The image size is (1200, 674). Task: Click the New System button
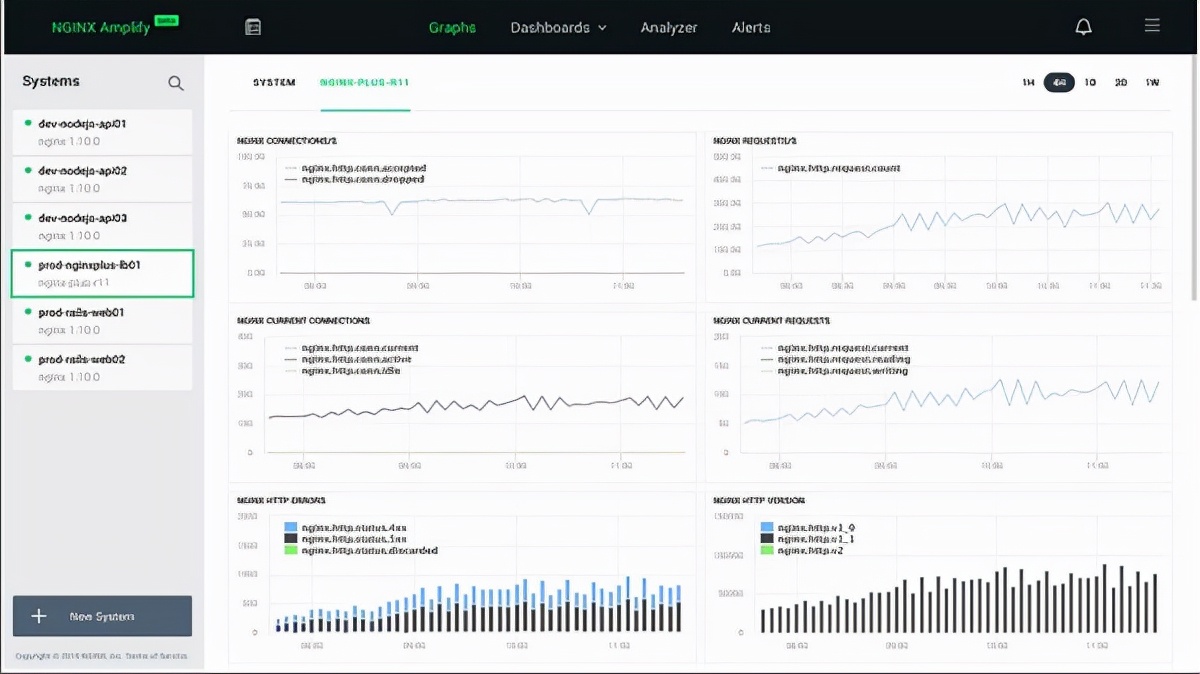tap(102, 616)
